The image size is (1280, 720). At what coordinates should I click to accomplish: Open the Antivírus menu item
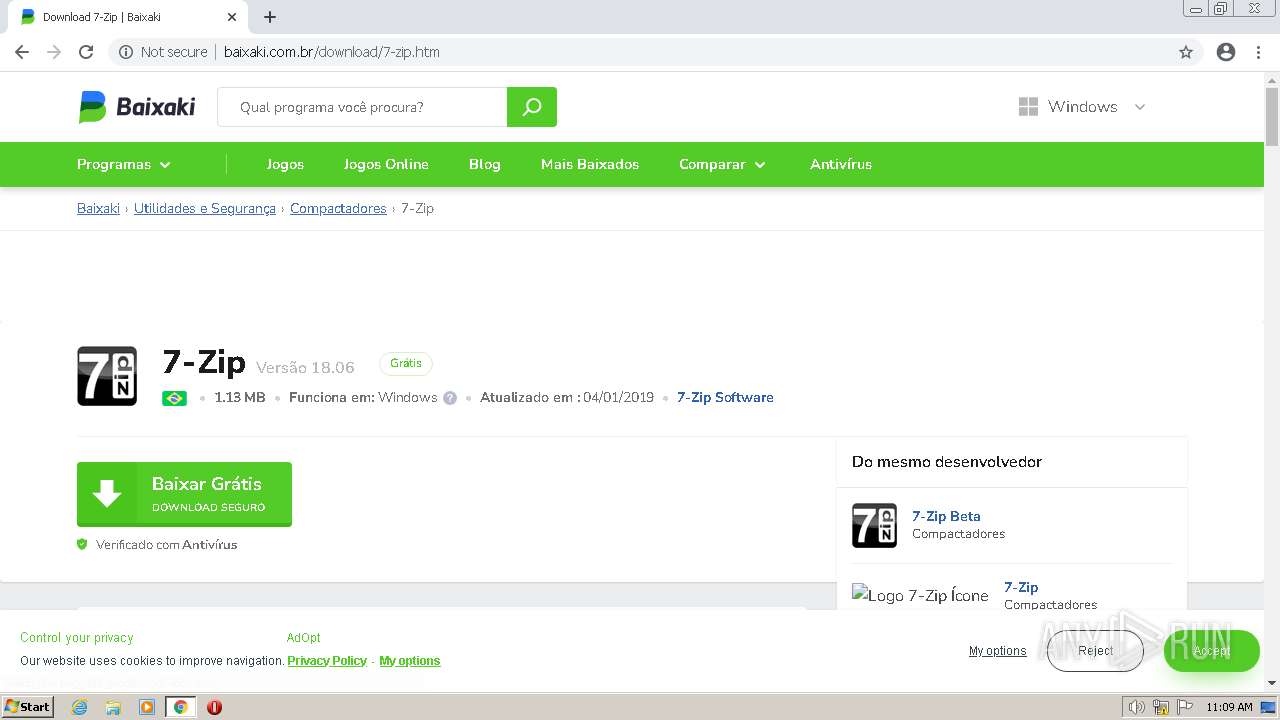[x=841, y=164]
